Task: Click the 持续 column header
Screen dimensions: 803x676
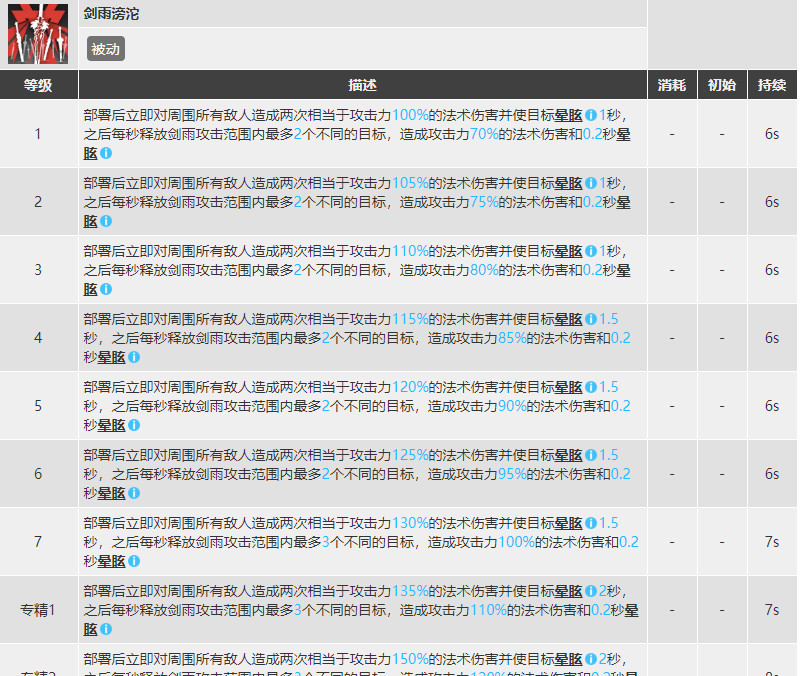Action: click(x=771, y=85)
